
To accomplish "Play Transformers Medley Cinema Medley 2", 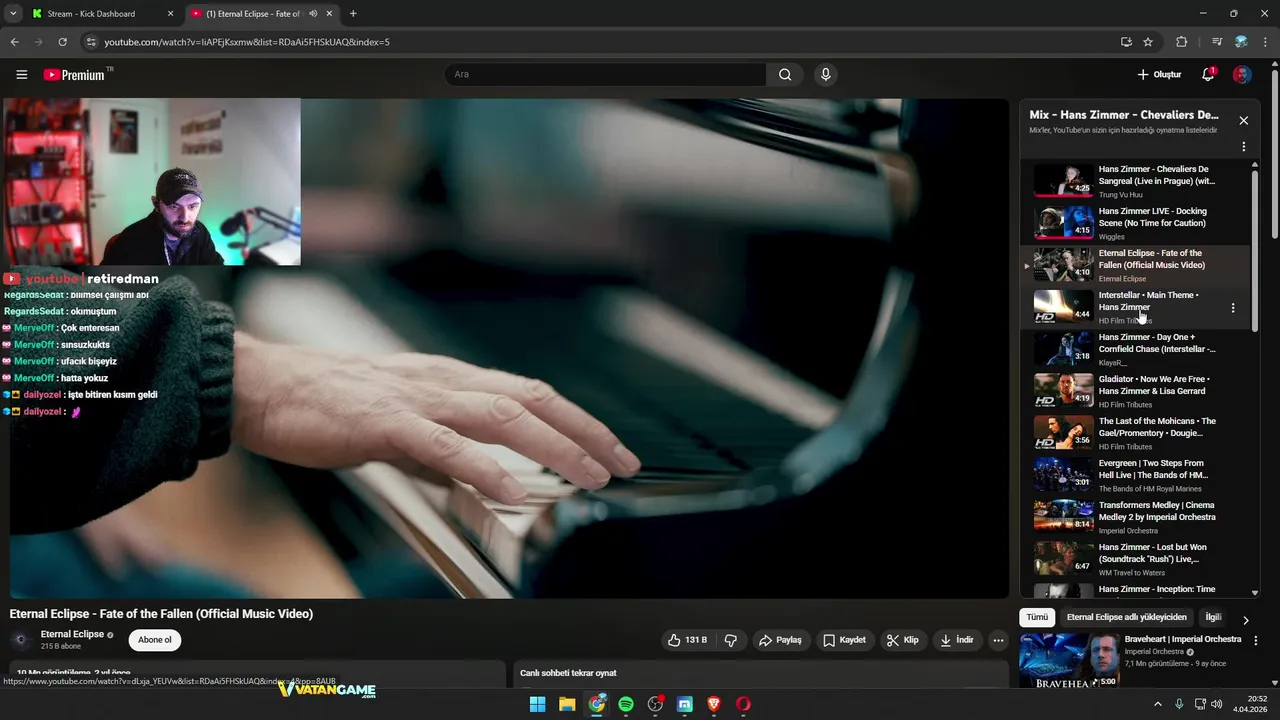I will coord(1135,517).
